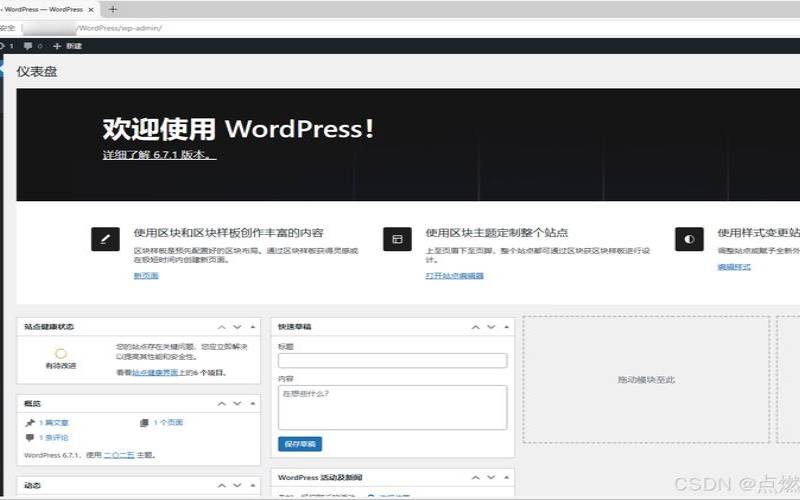This screenshot has height=500, width=800.
Task: Collapse the 站点健康状态 panel
Action: pyautogui.click(x=253, y=327)
